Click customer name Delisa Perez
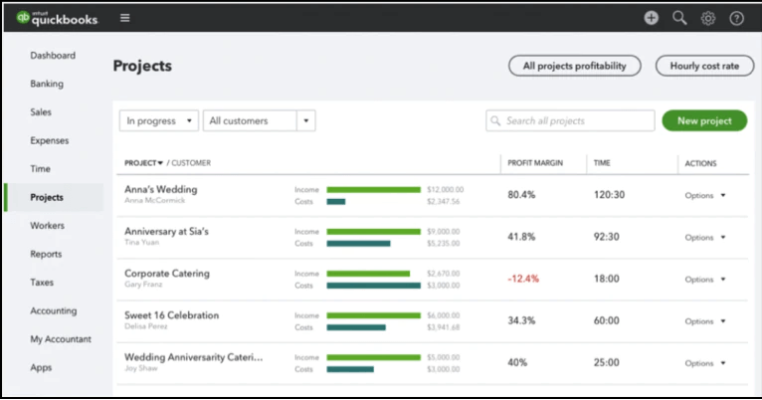The image size is (762, 400). click(x=146, y=326)
